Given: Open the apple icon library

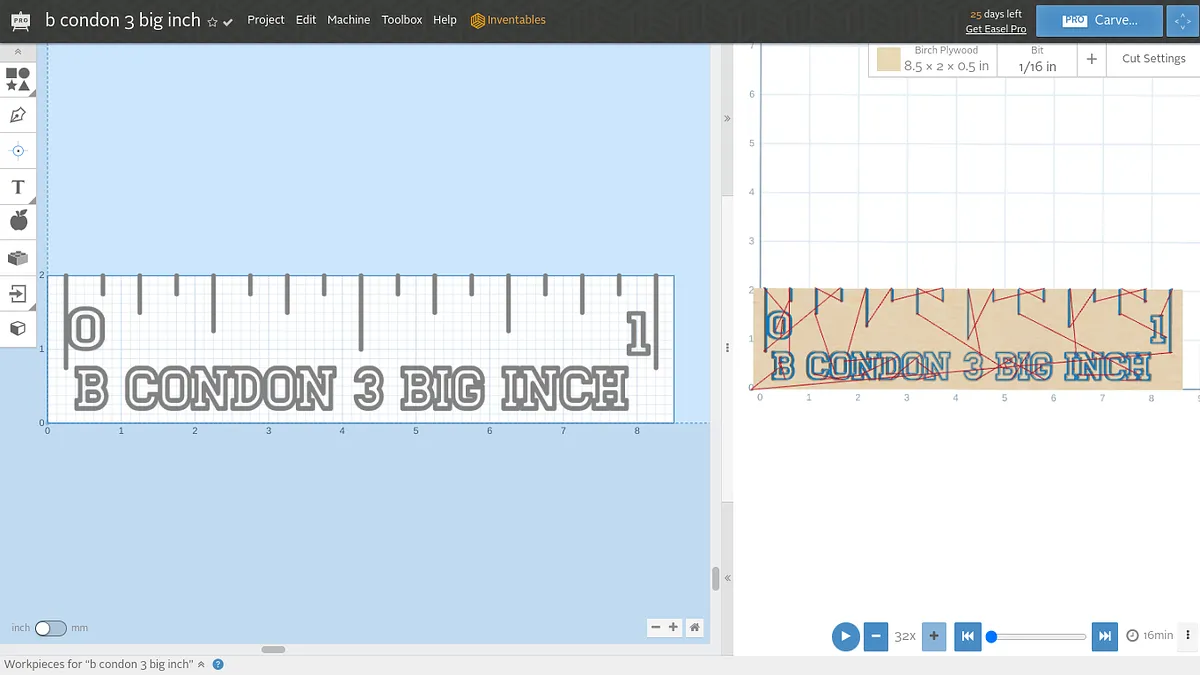Looking at the screenshot, I should [x=18, y=221].
